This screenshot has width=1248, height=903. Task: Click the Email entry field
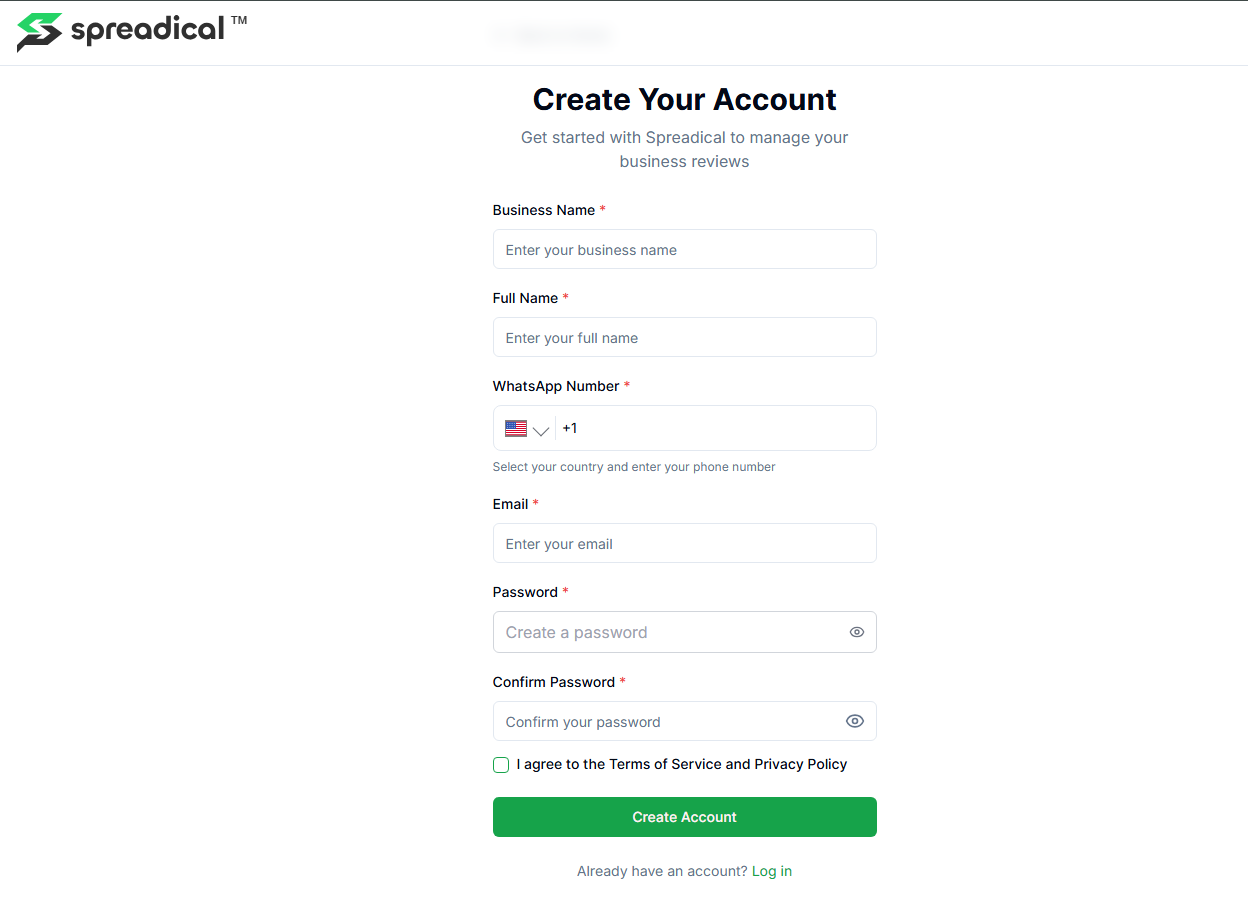coord(684,543)
